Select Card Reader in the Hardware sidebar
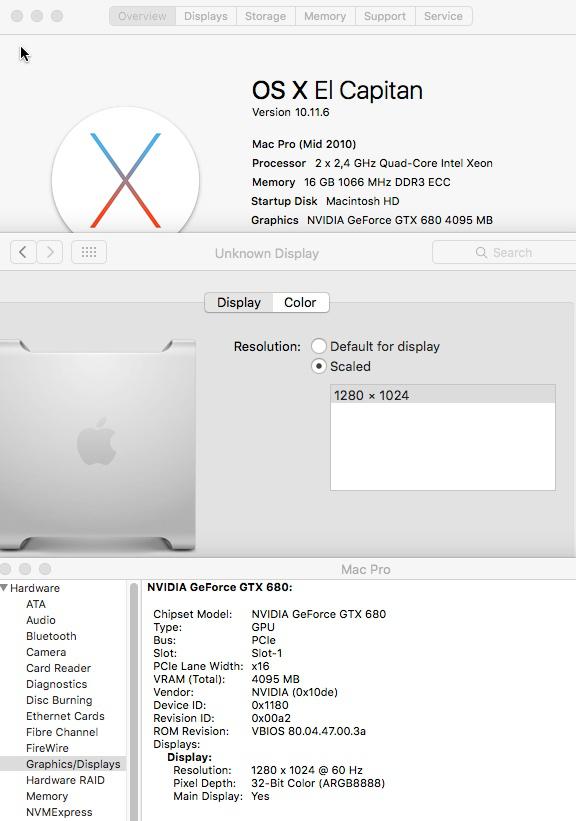 point(59,668)
